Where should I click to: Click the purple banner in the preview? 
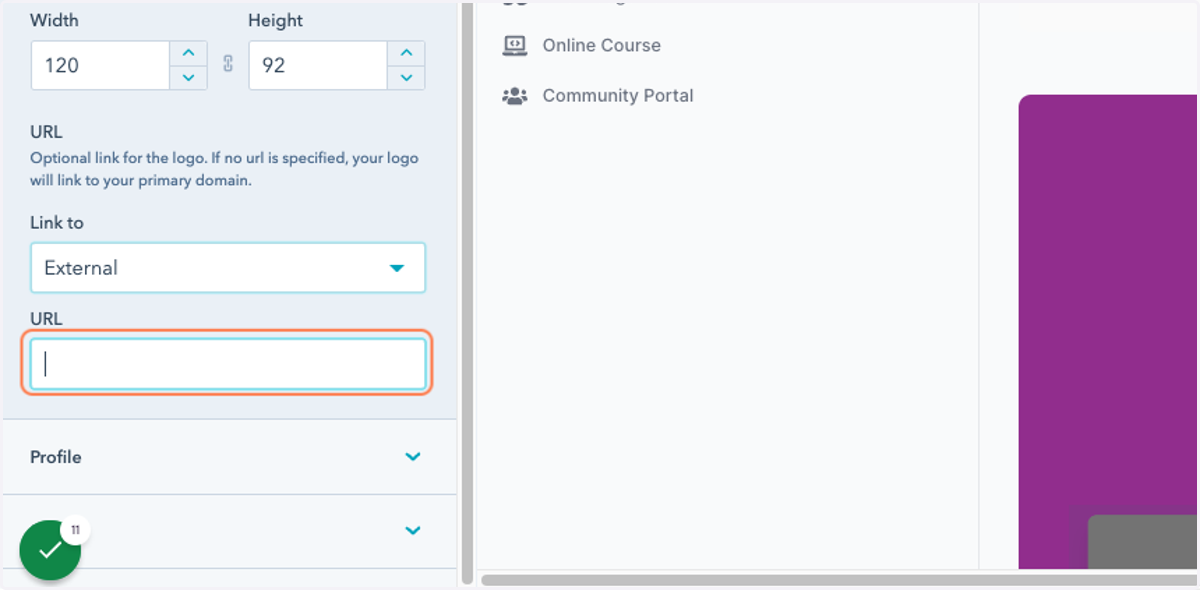coord(1108,330)
